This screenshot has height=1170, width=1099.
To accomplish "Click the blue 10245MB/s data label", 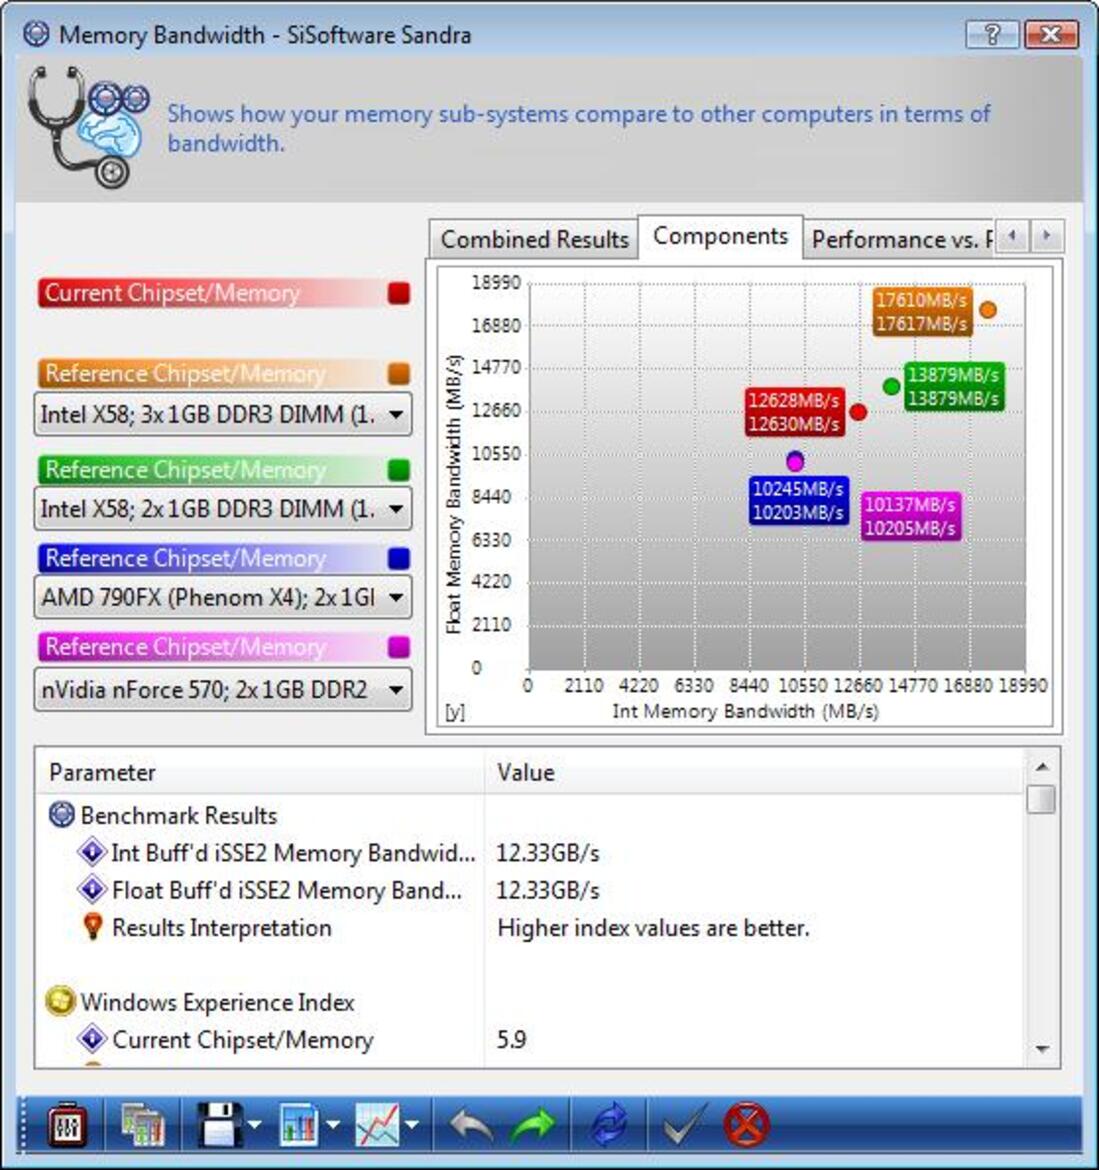I will [x=798, y=501].
